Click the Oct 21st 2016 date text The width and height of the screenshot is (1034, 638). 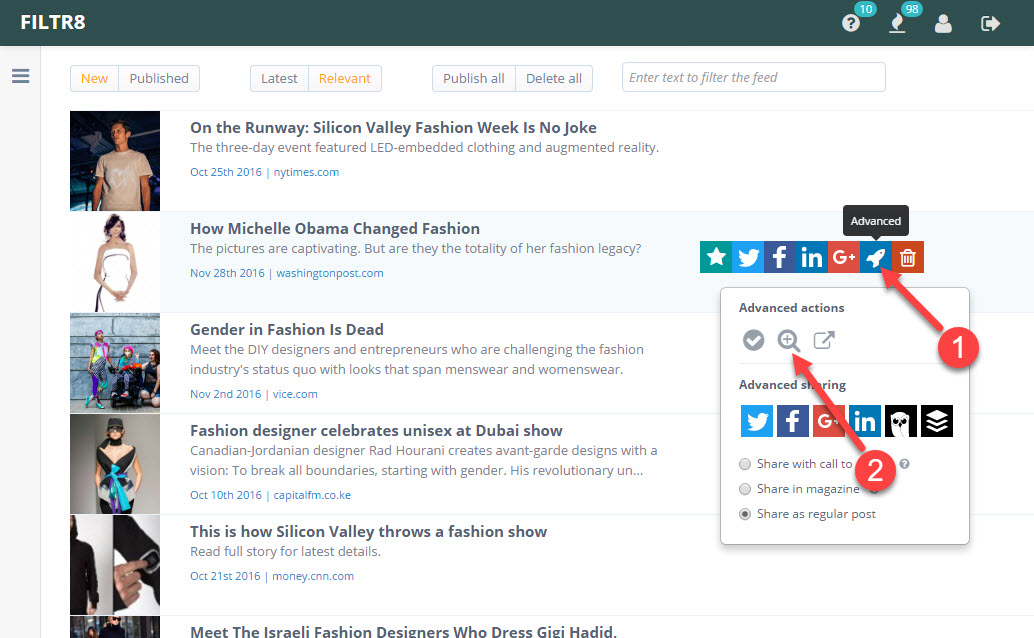coord(225,576)
